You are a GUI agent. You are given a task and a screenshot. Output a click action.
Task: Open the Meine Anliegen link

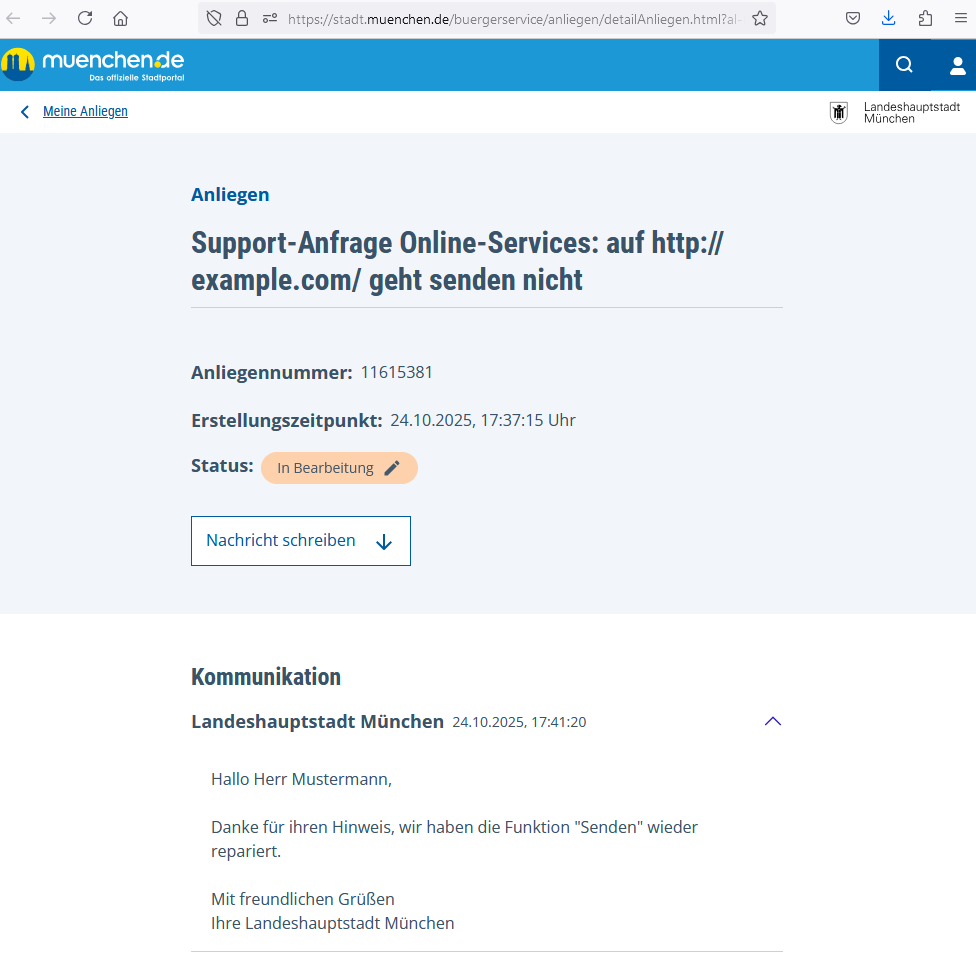click(85, 111)
